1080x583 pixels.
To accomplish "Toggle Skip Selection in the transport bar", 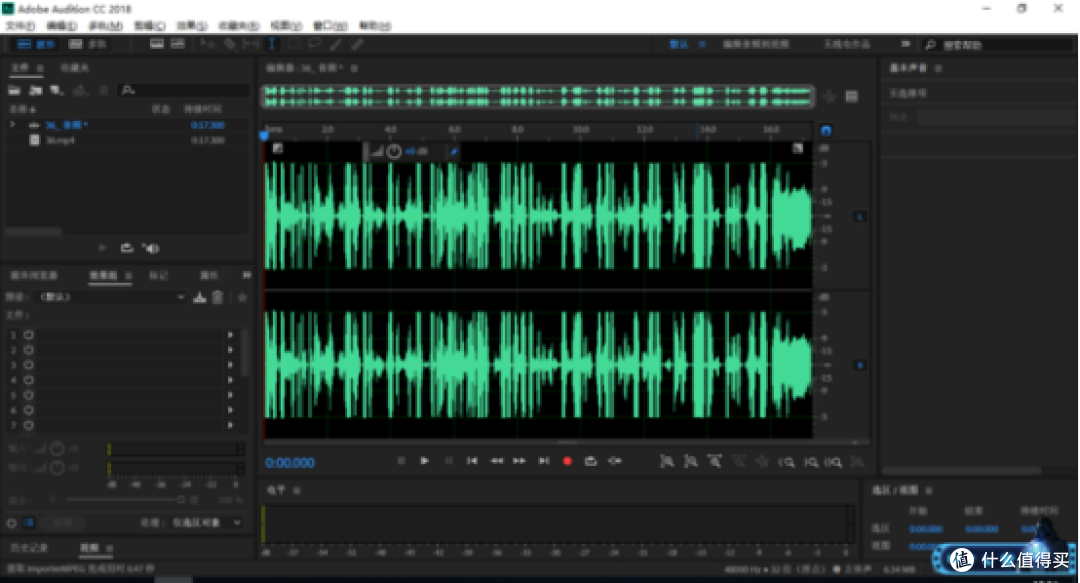I will (x=615, y=461).
